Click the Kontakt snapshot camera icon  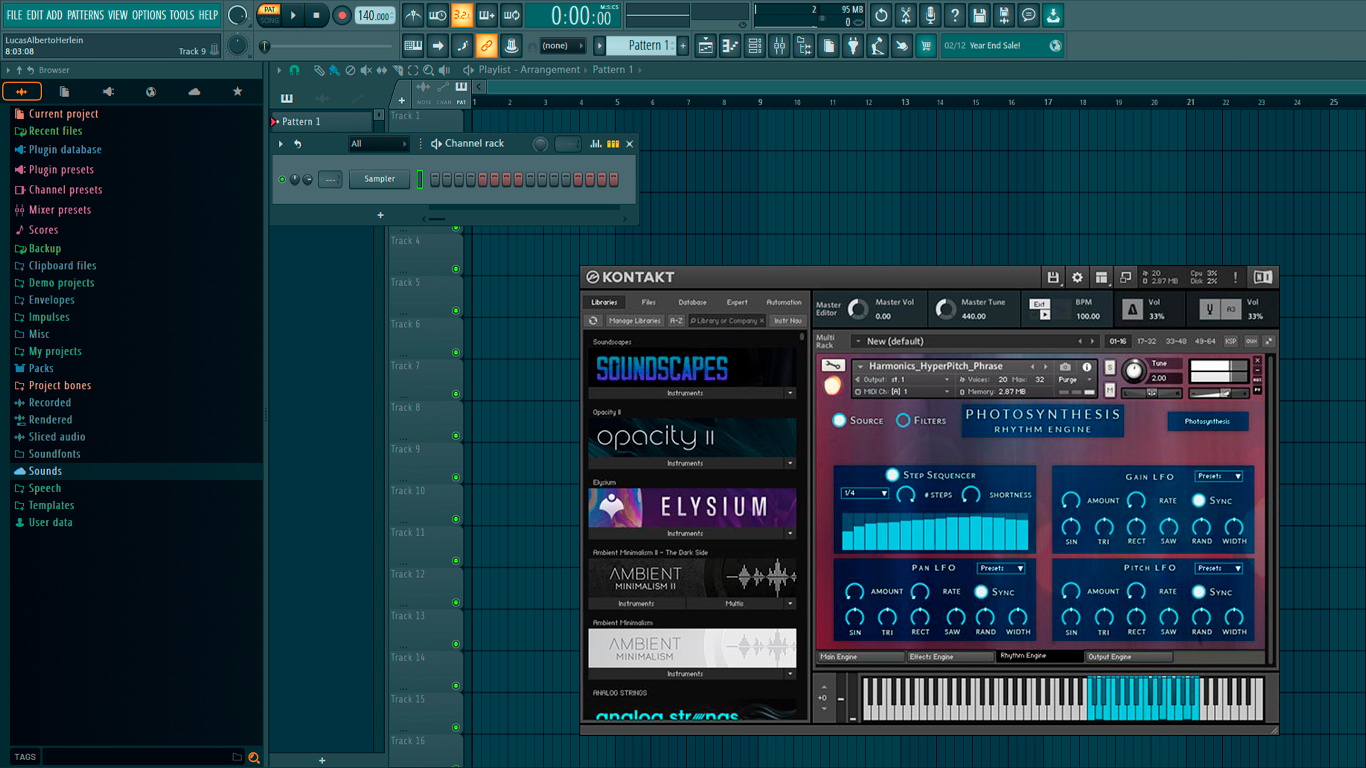tap(1066, 367)
